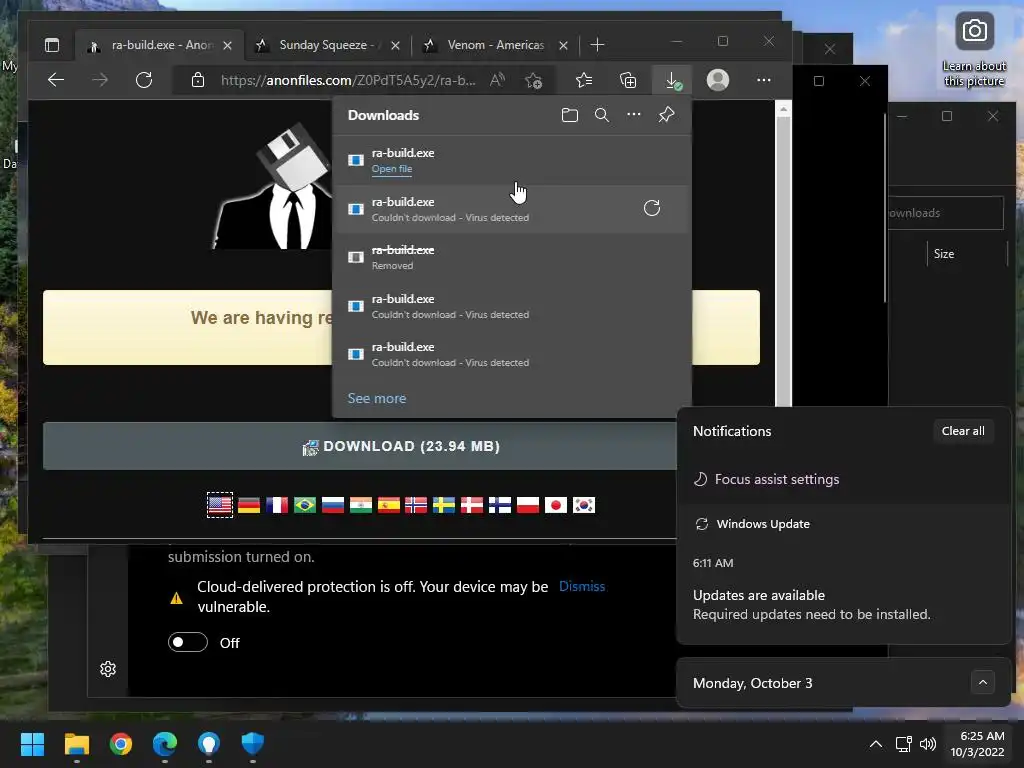Viewport: 1024px width, 768px height.
Task: Click File Explorer search downloads box
Action: pyautogui.click(x=945, y=213)
